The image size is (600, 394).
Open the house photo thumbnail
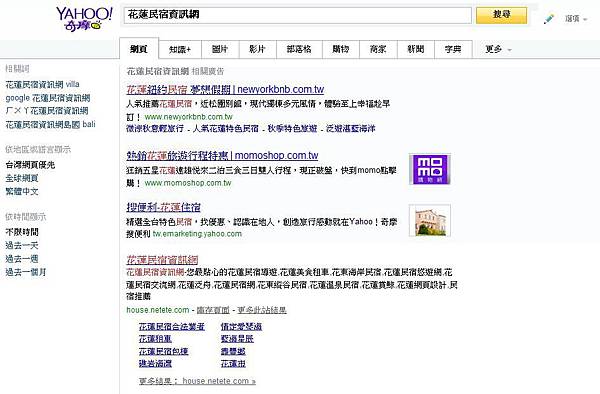coord(430,221)
